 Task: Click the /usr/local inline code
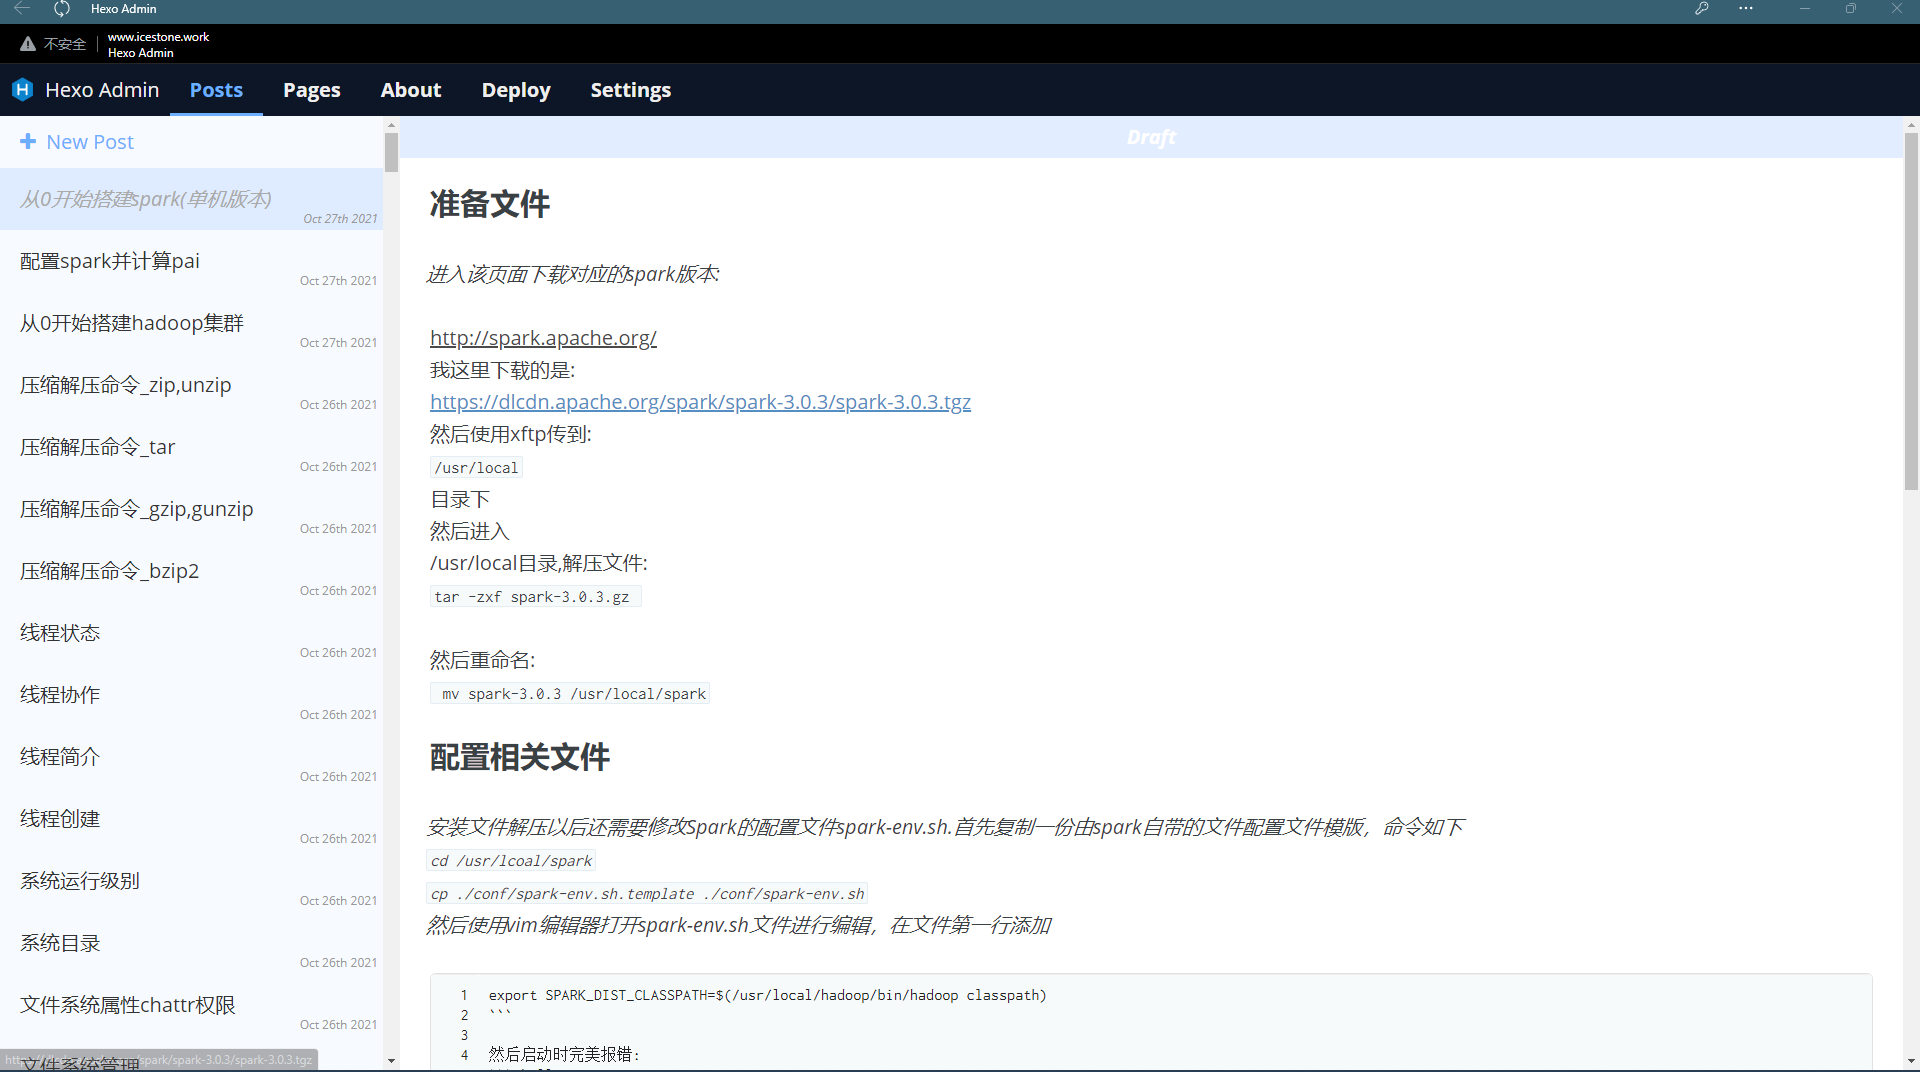(476, 468)
